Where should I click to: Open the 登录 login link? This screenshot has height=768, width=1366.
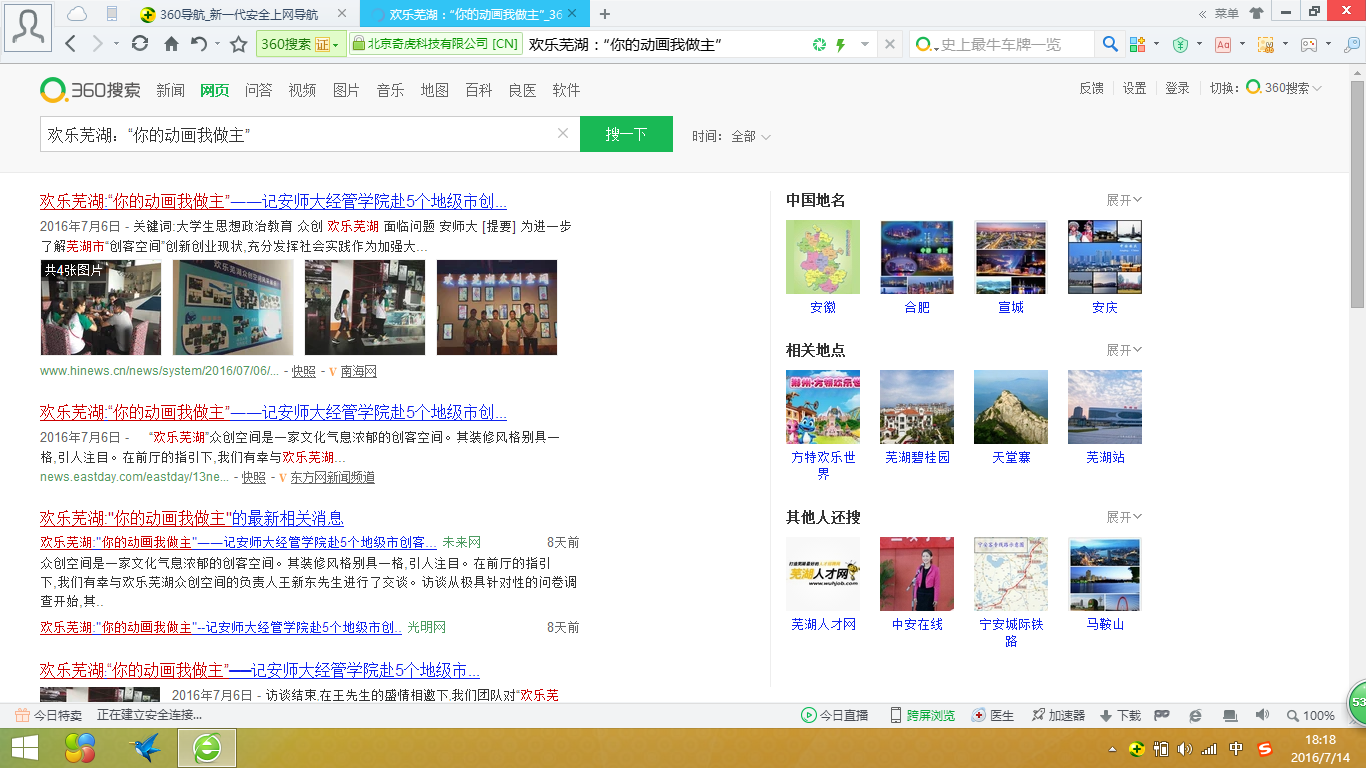coord(1177,88)
